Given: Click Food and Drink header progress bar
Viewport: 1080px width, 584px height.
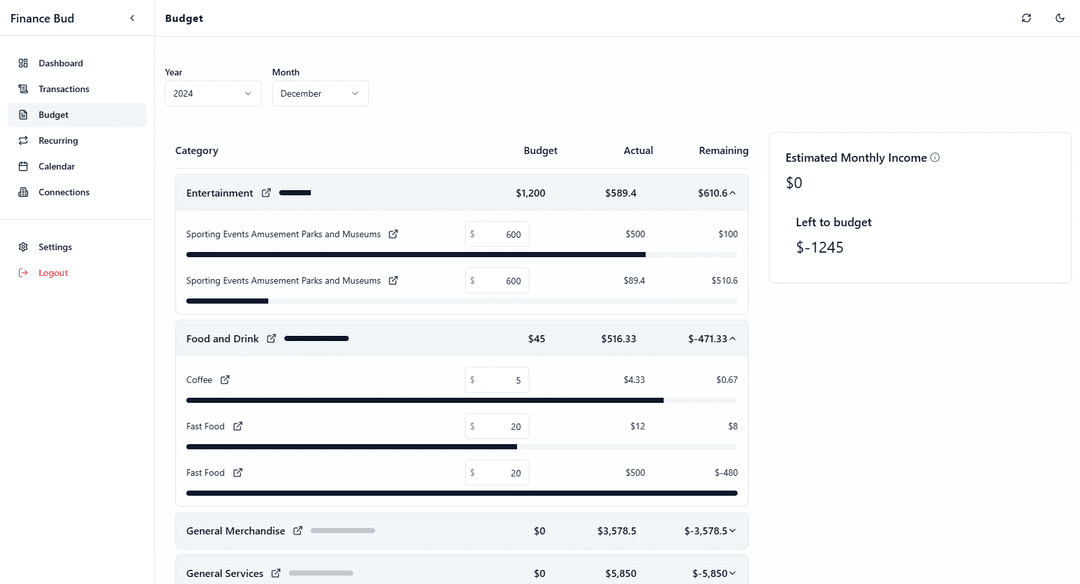Looking at the screenshot, I should (x=316, y=339).
